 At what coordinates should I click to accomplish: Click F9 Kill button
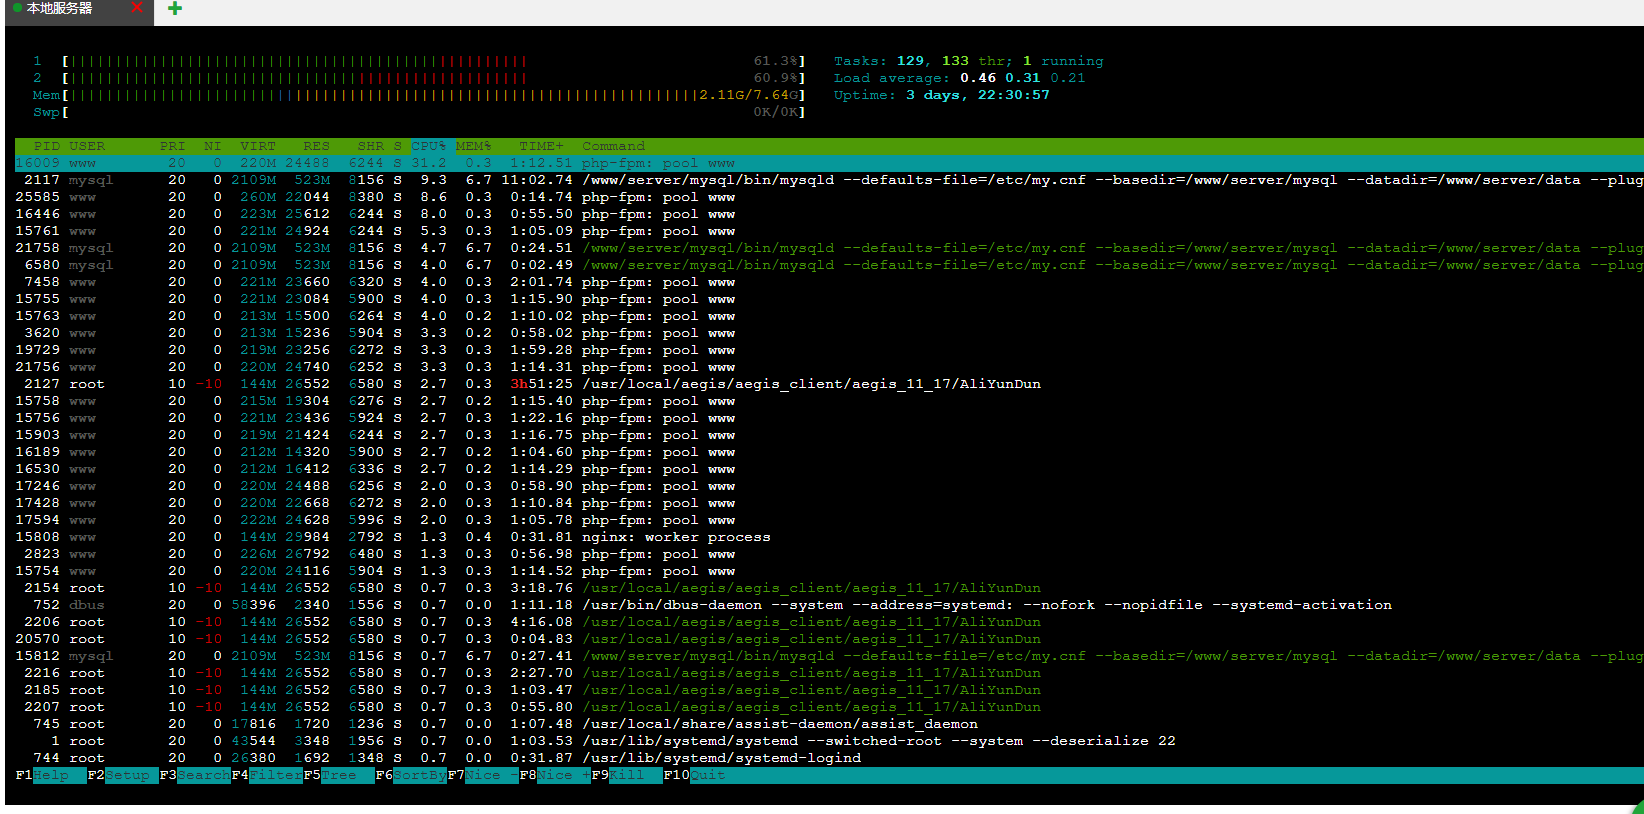coord(627,775)
